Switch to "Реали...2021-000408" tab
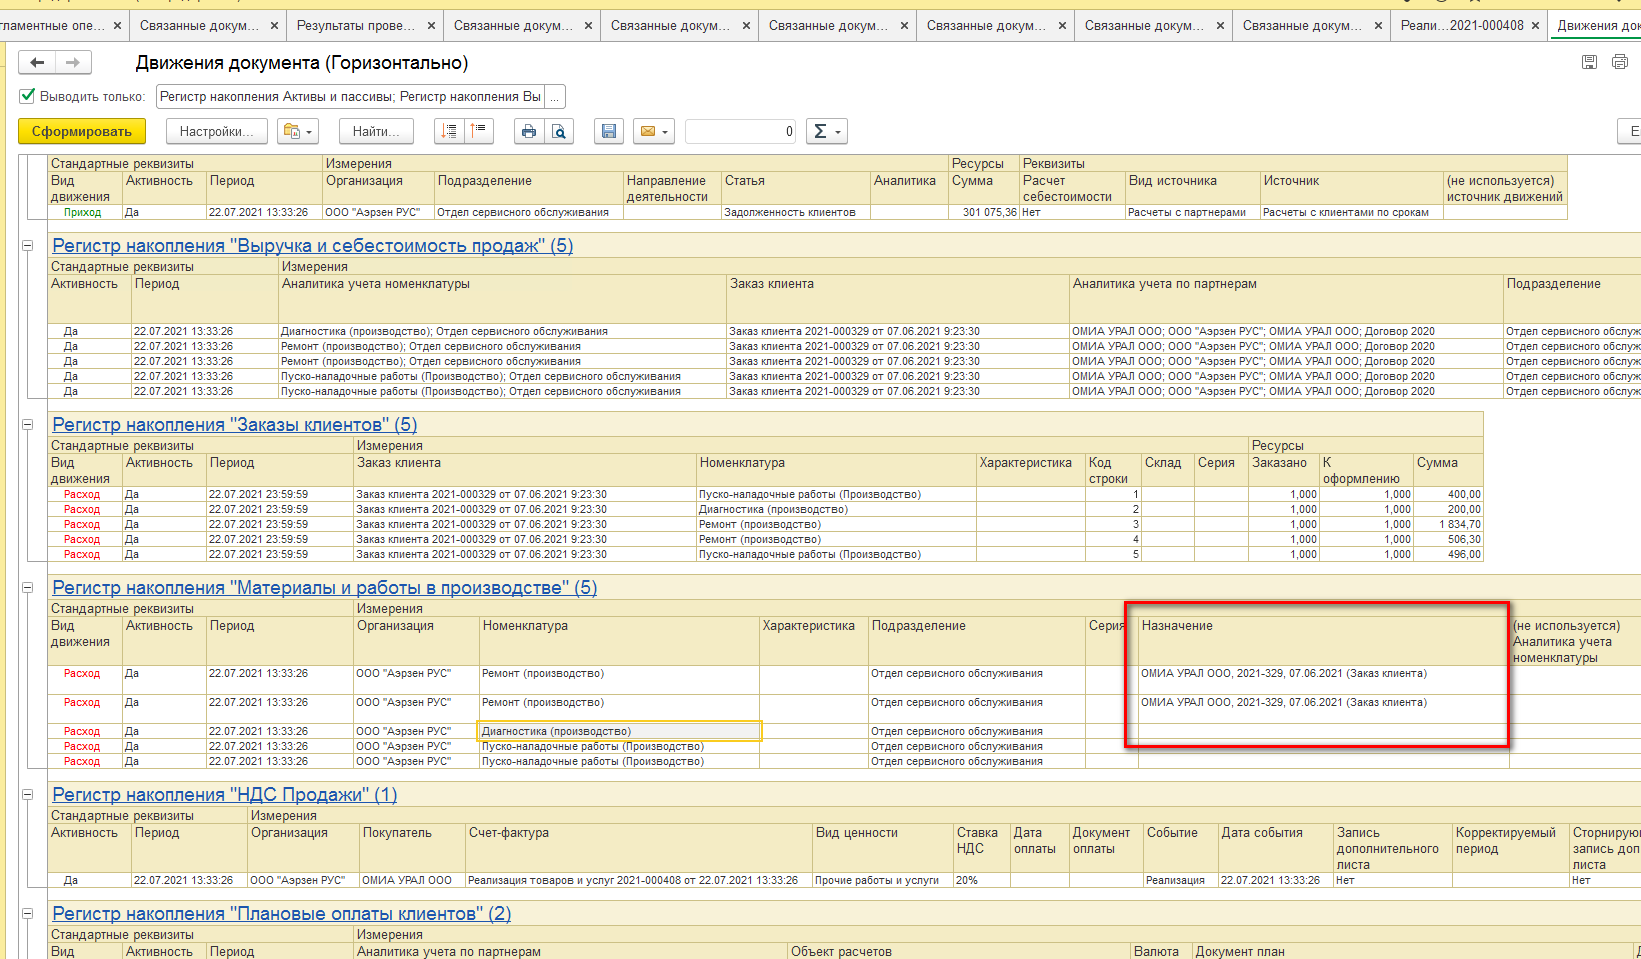The width and height of the screenshot is (1641, 959). (x=1461, y=25)
